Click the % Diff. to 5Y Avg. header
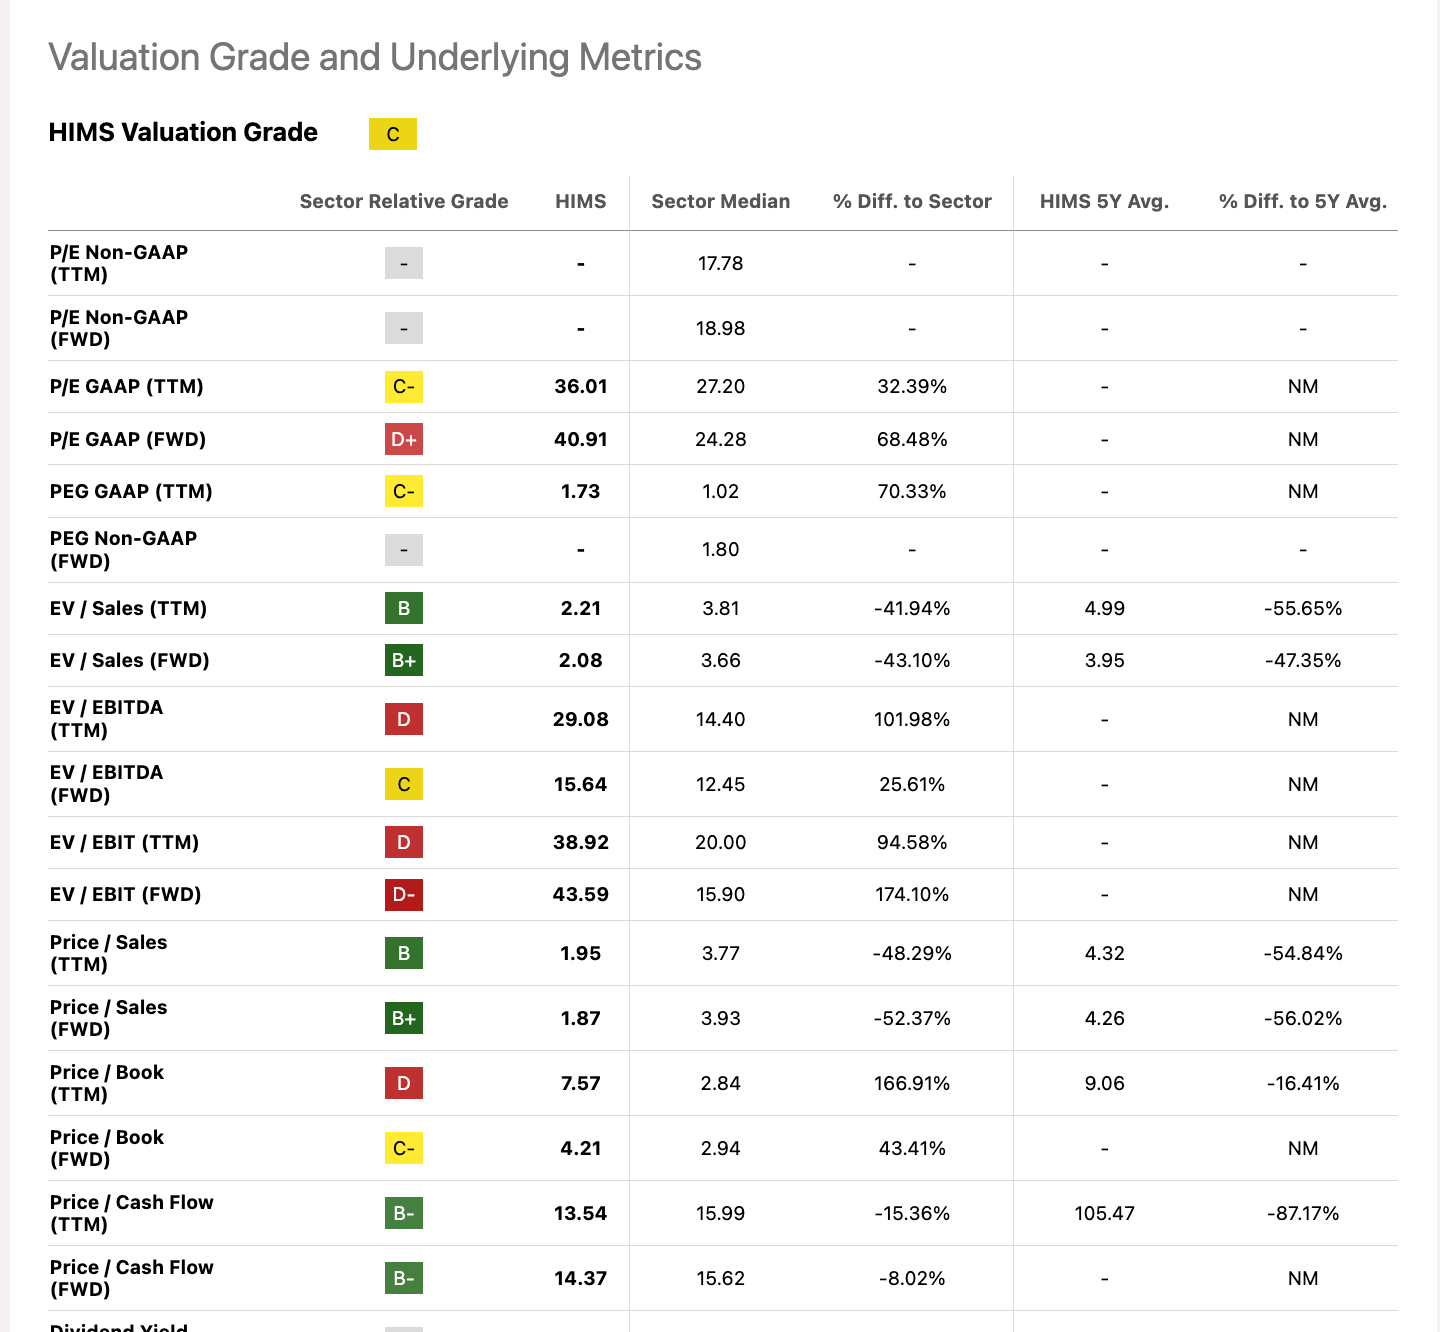This screenshot has width=1440, height=1332. pos(1303,201)
